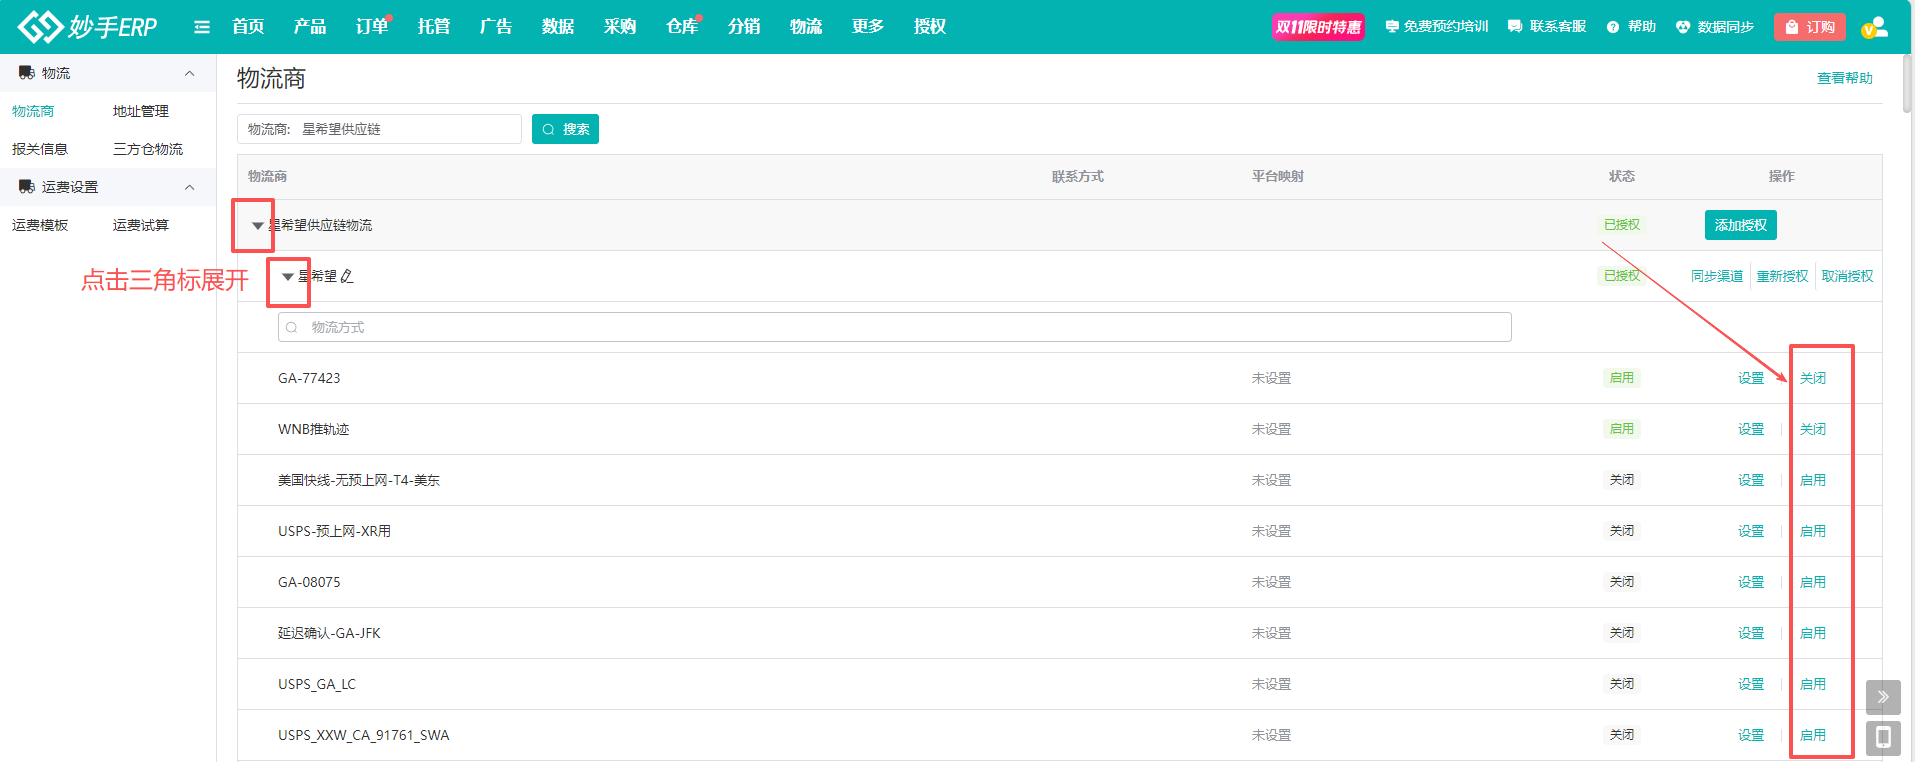Click the 同步渠道 link
The width and height of the screenshot is (1915, 762).
(x=1716, y=276)
